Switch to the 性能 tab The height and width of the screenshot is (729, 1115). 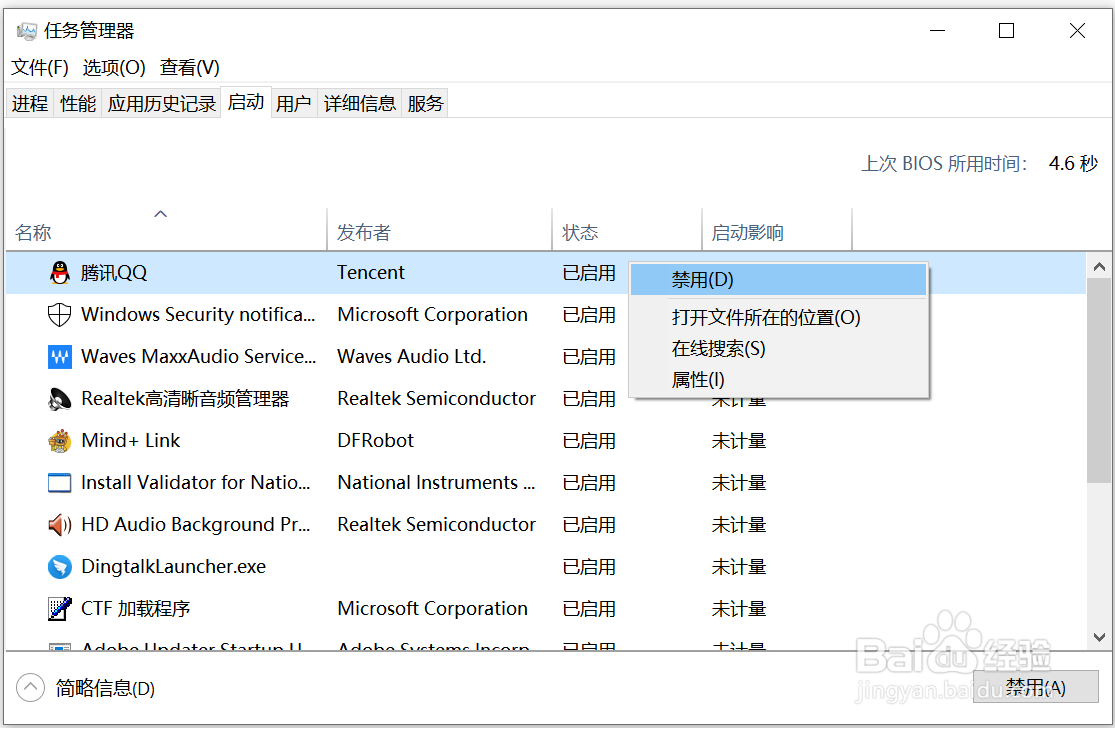click(78, 104)
